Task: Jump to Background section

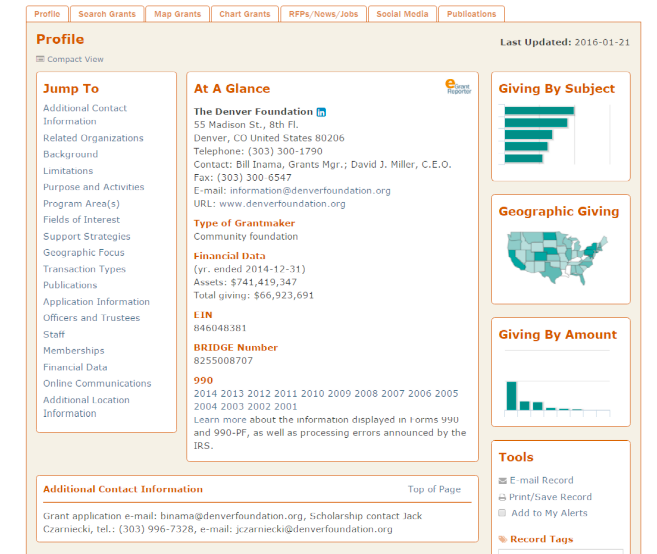Action: tap(70, 154)
